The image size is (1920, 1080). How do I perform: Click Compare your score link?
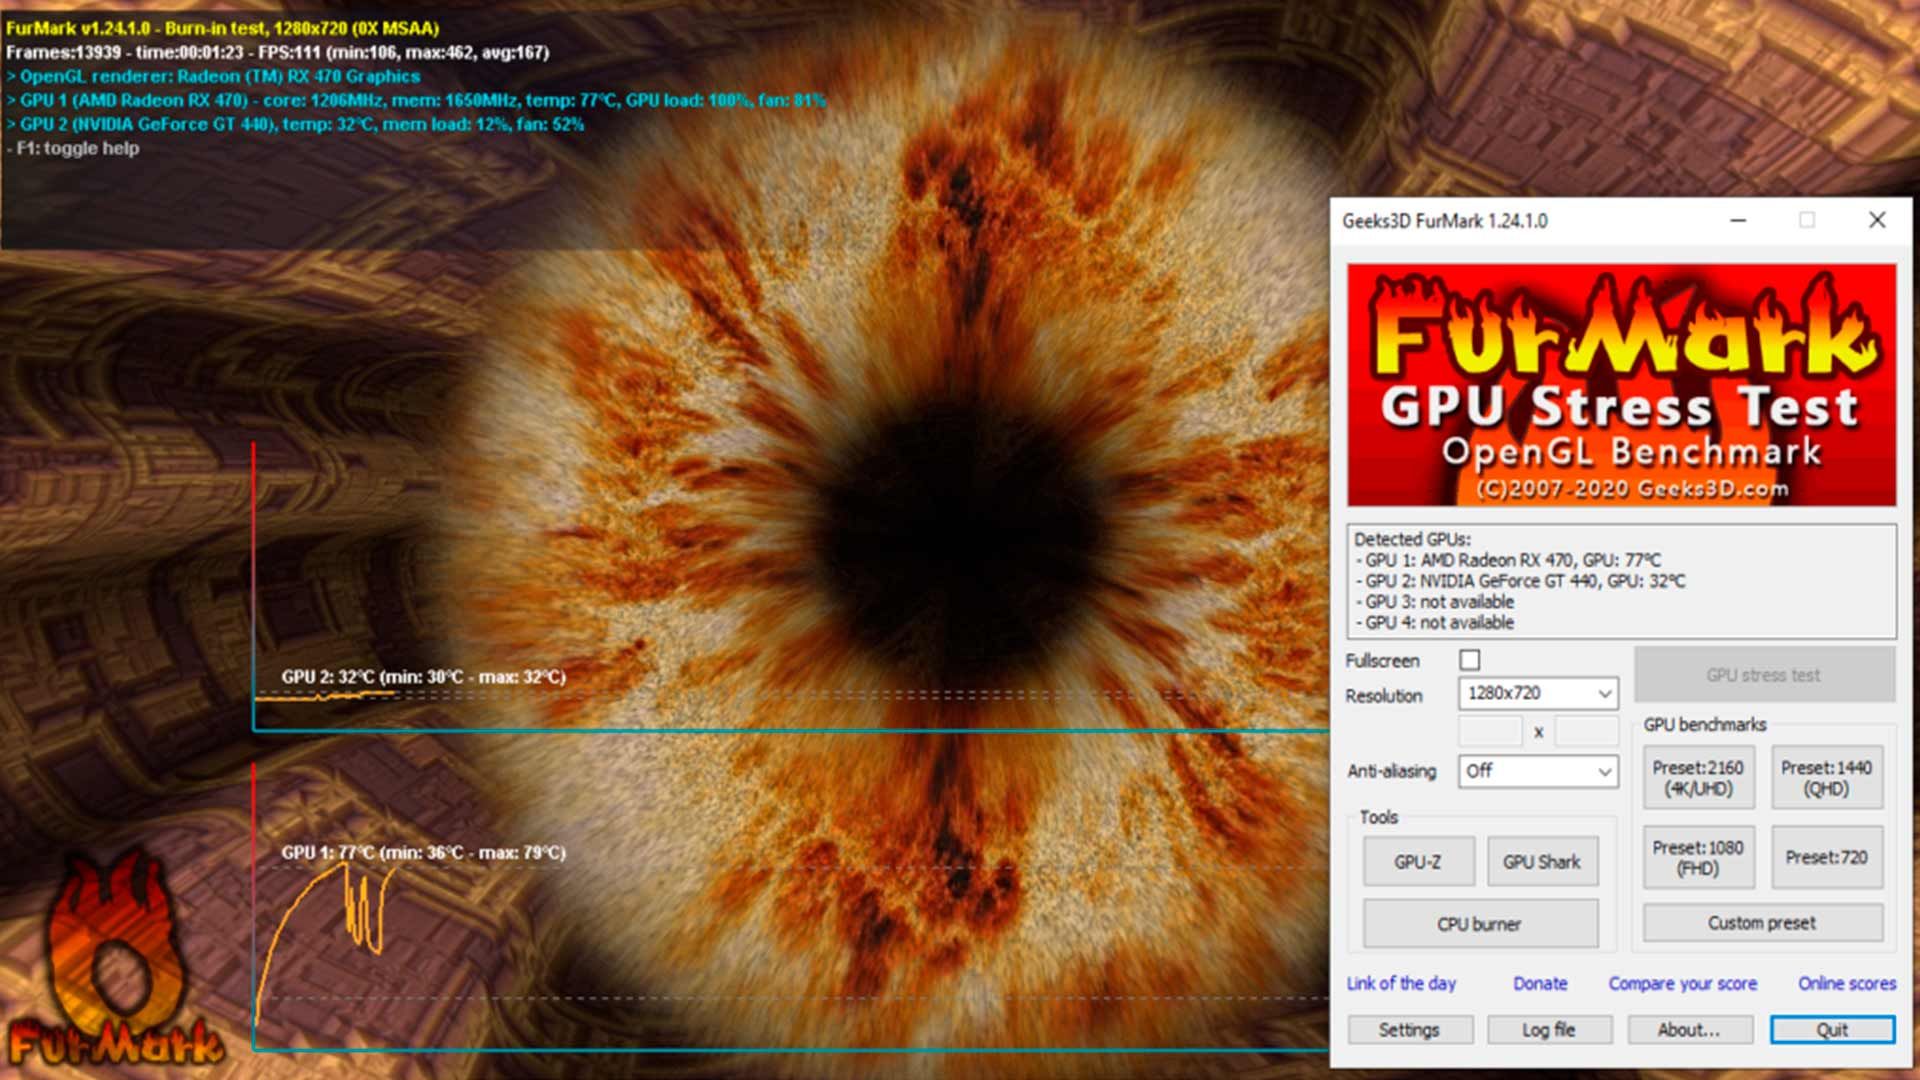(1682, 984)
